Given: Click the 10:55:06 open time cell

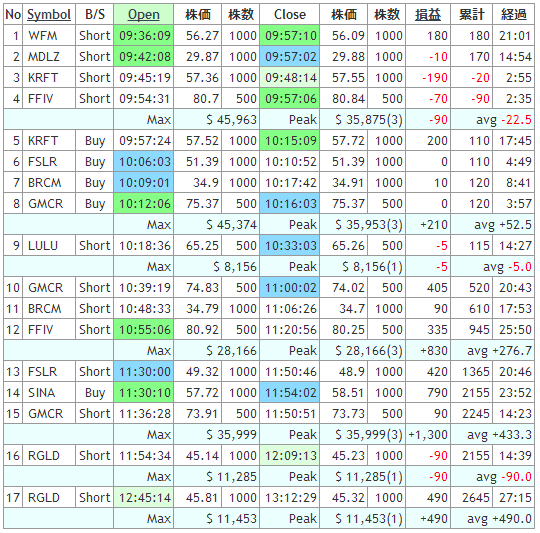Looking at the screenshot, I should (144, 330).
